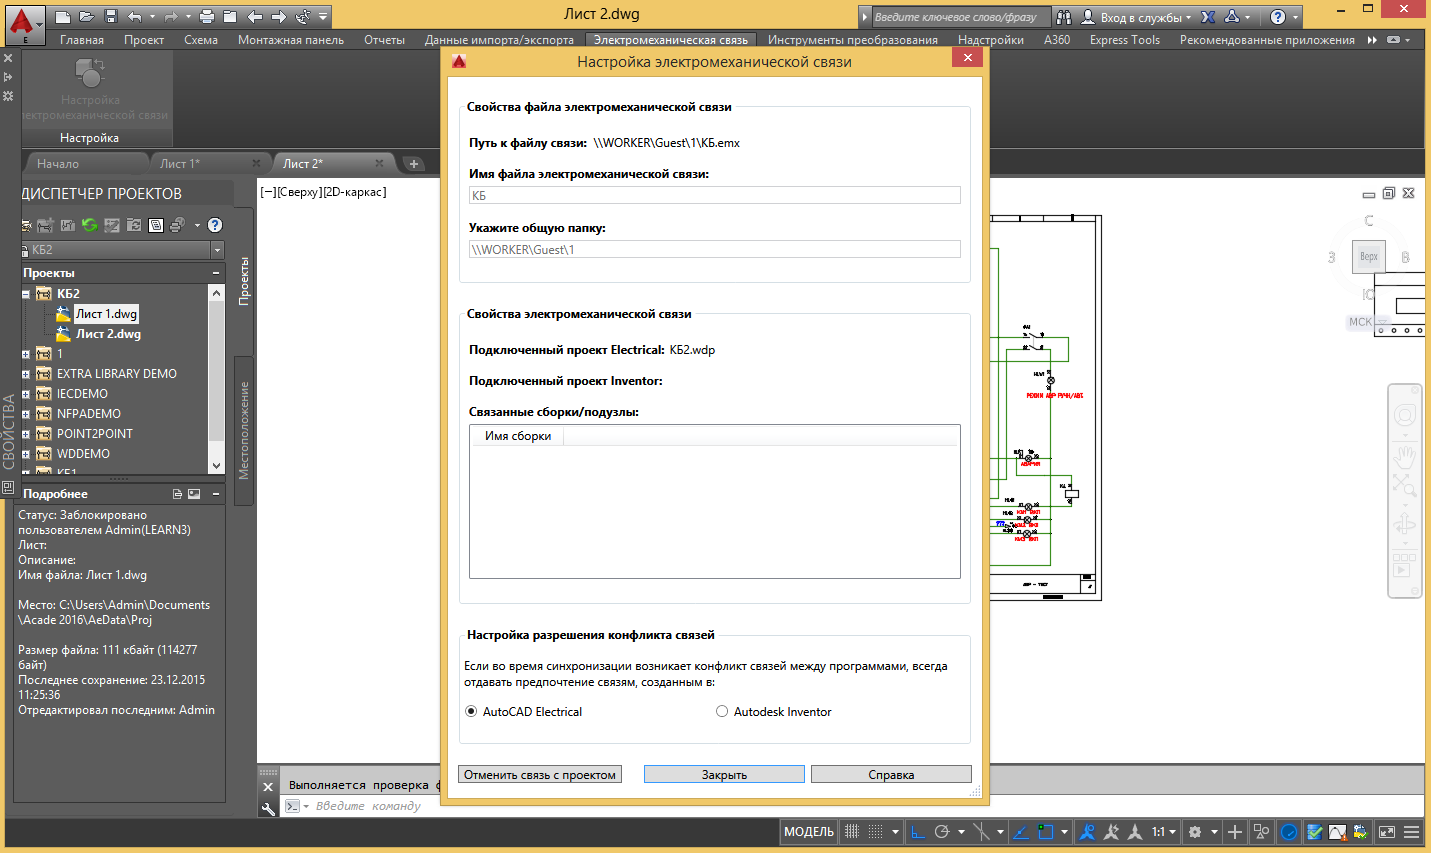The height and width of the screenshot is (853, 1431).
Task: Click the workspace switching gear icon
Action: point(1195,832)
